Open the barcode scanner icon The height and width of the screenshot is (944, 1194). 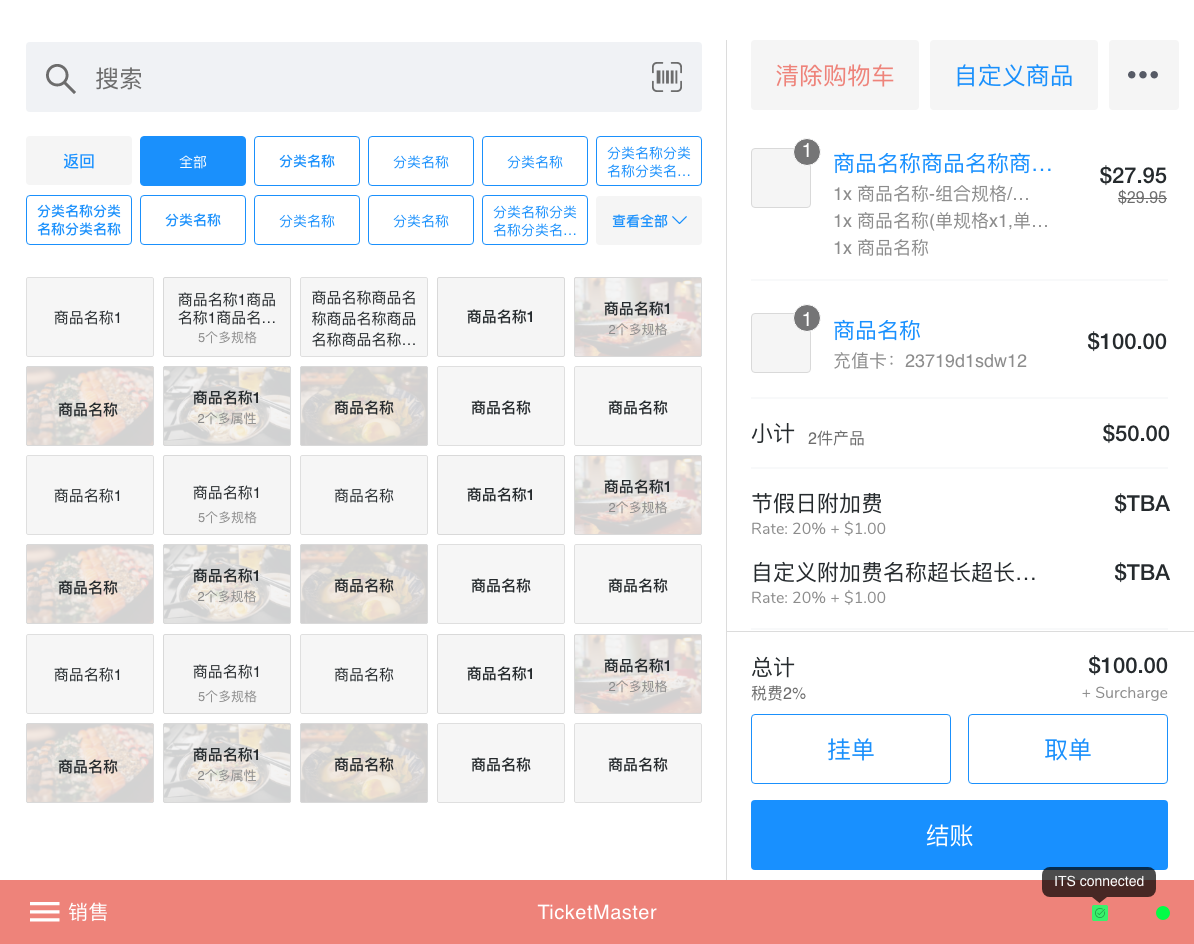click(x=666, y=77)
